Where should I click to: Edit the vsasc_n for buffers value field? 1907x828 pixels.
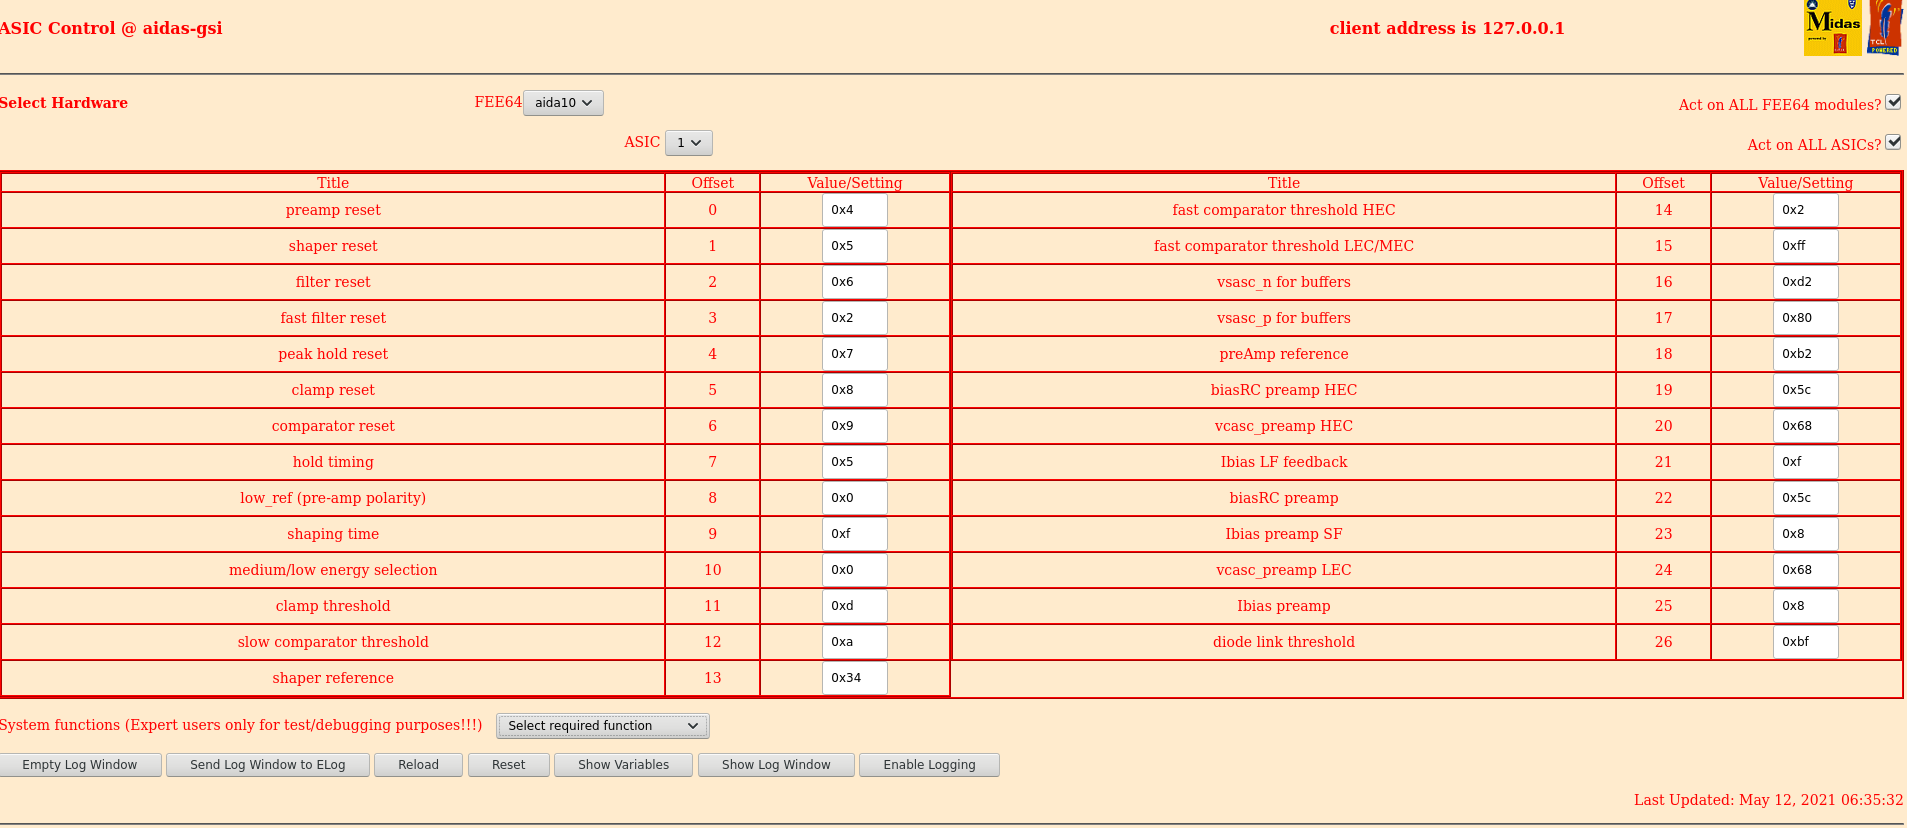click(1806, 282)
